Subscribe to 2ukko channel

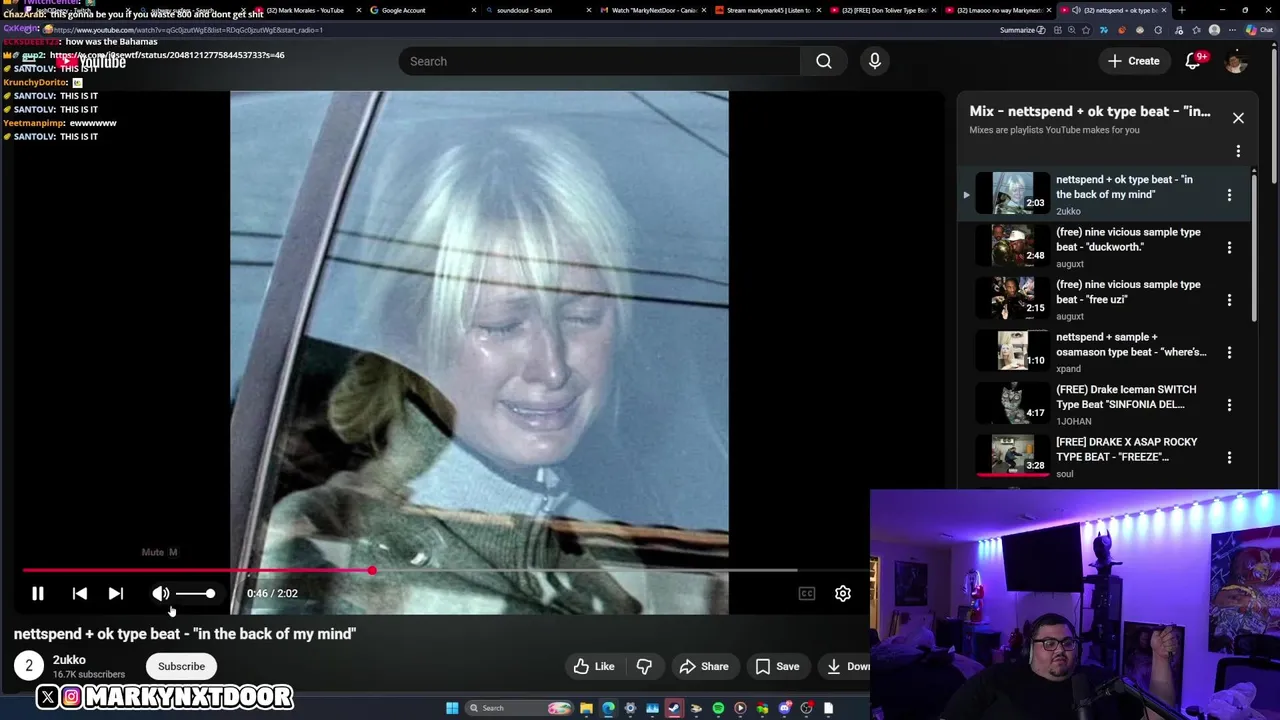(181, 666)
